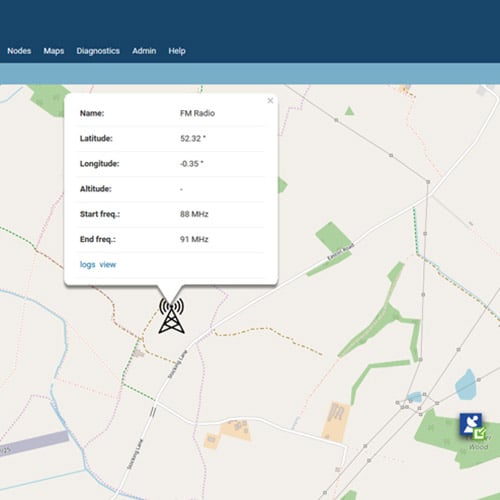
Task: Click the grey runway strip on map
Action: 34,442
